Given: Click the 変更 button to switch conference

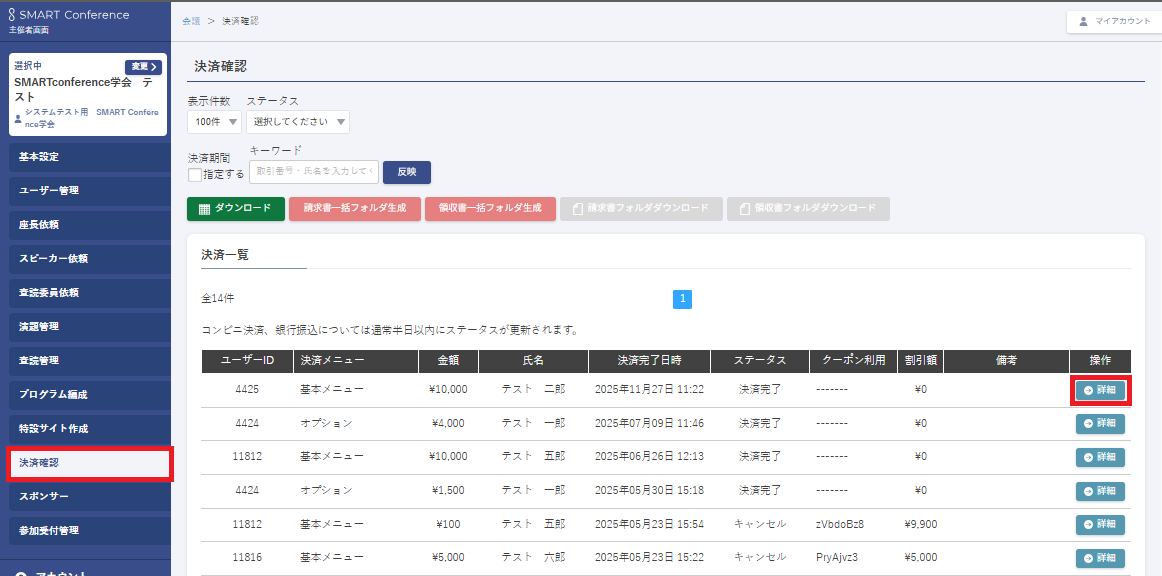Looking at the screenshot, I should 143,67.
